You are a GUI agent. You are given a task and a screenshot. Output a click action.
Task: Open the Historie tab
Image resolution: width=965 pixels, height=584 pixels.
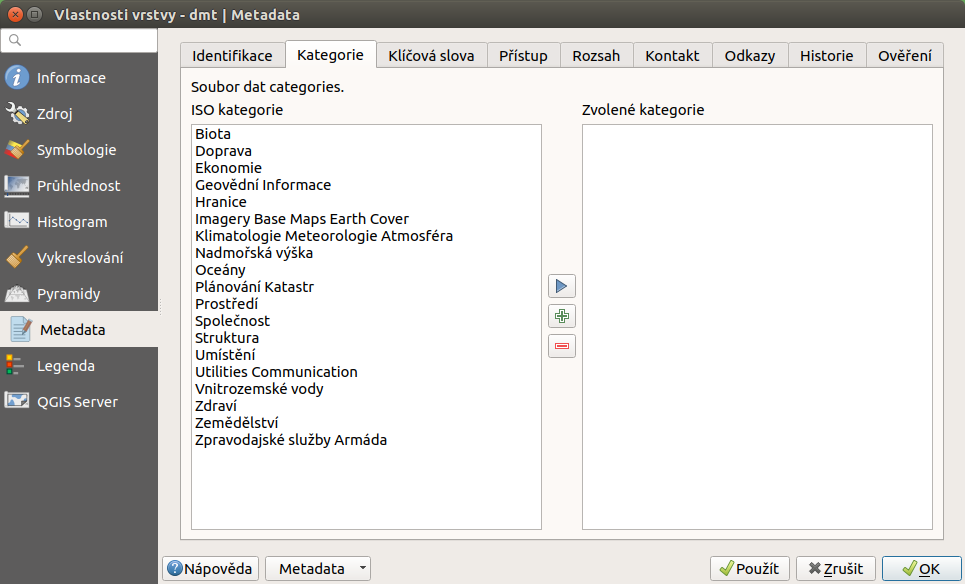click(x=827, y=55)
